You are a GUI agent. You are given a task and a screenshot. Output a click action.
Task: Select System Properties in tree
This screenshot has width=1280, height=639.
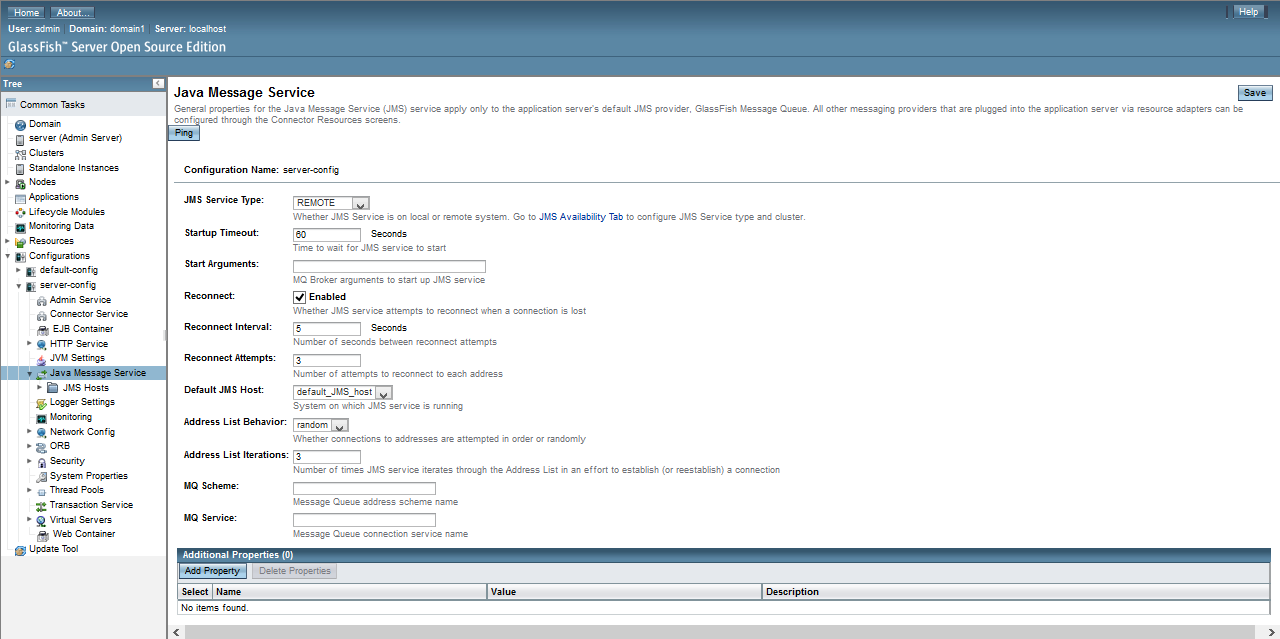pyautogui.click(x=89, y=476)
